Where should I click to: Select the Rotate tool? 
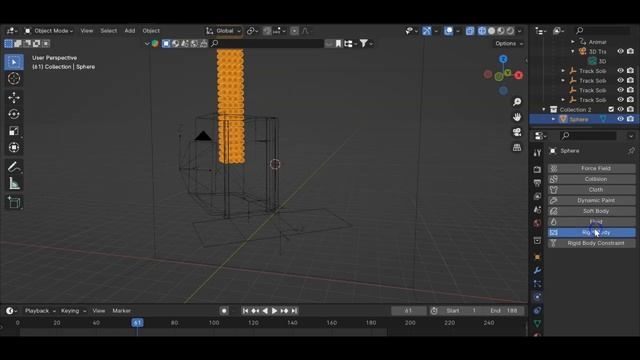click(x=14, y=114)
